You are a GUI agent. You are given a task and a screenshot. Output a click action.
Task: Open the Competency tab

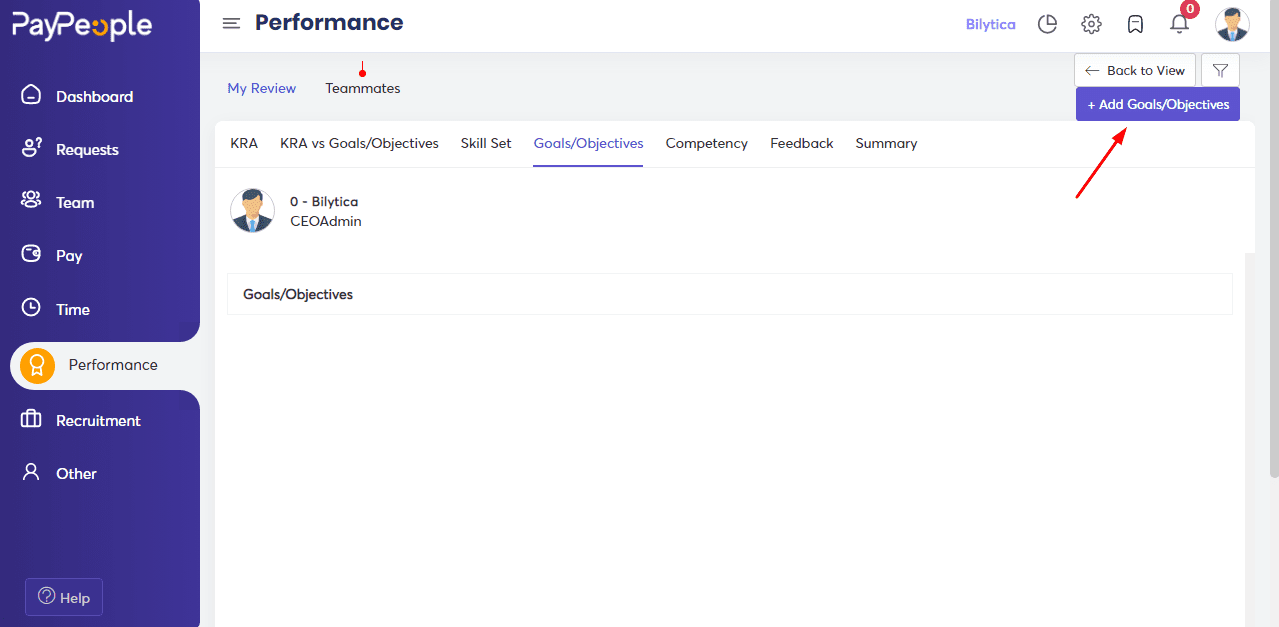click(x=707, y=143)
